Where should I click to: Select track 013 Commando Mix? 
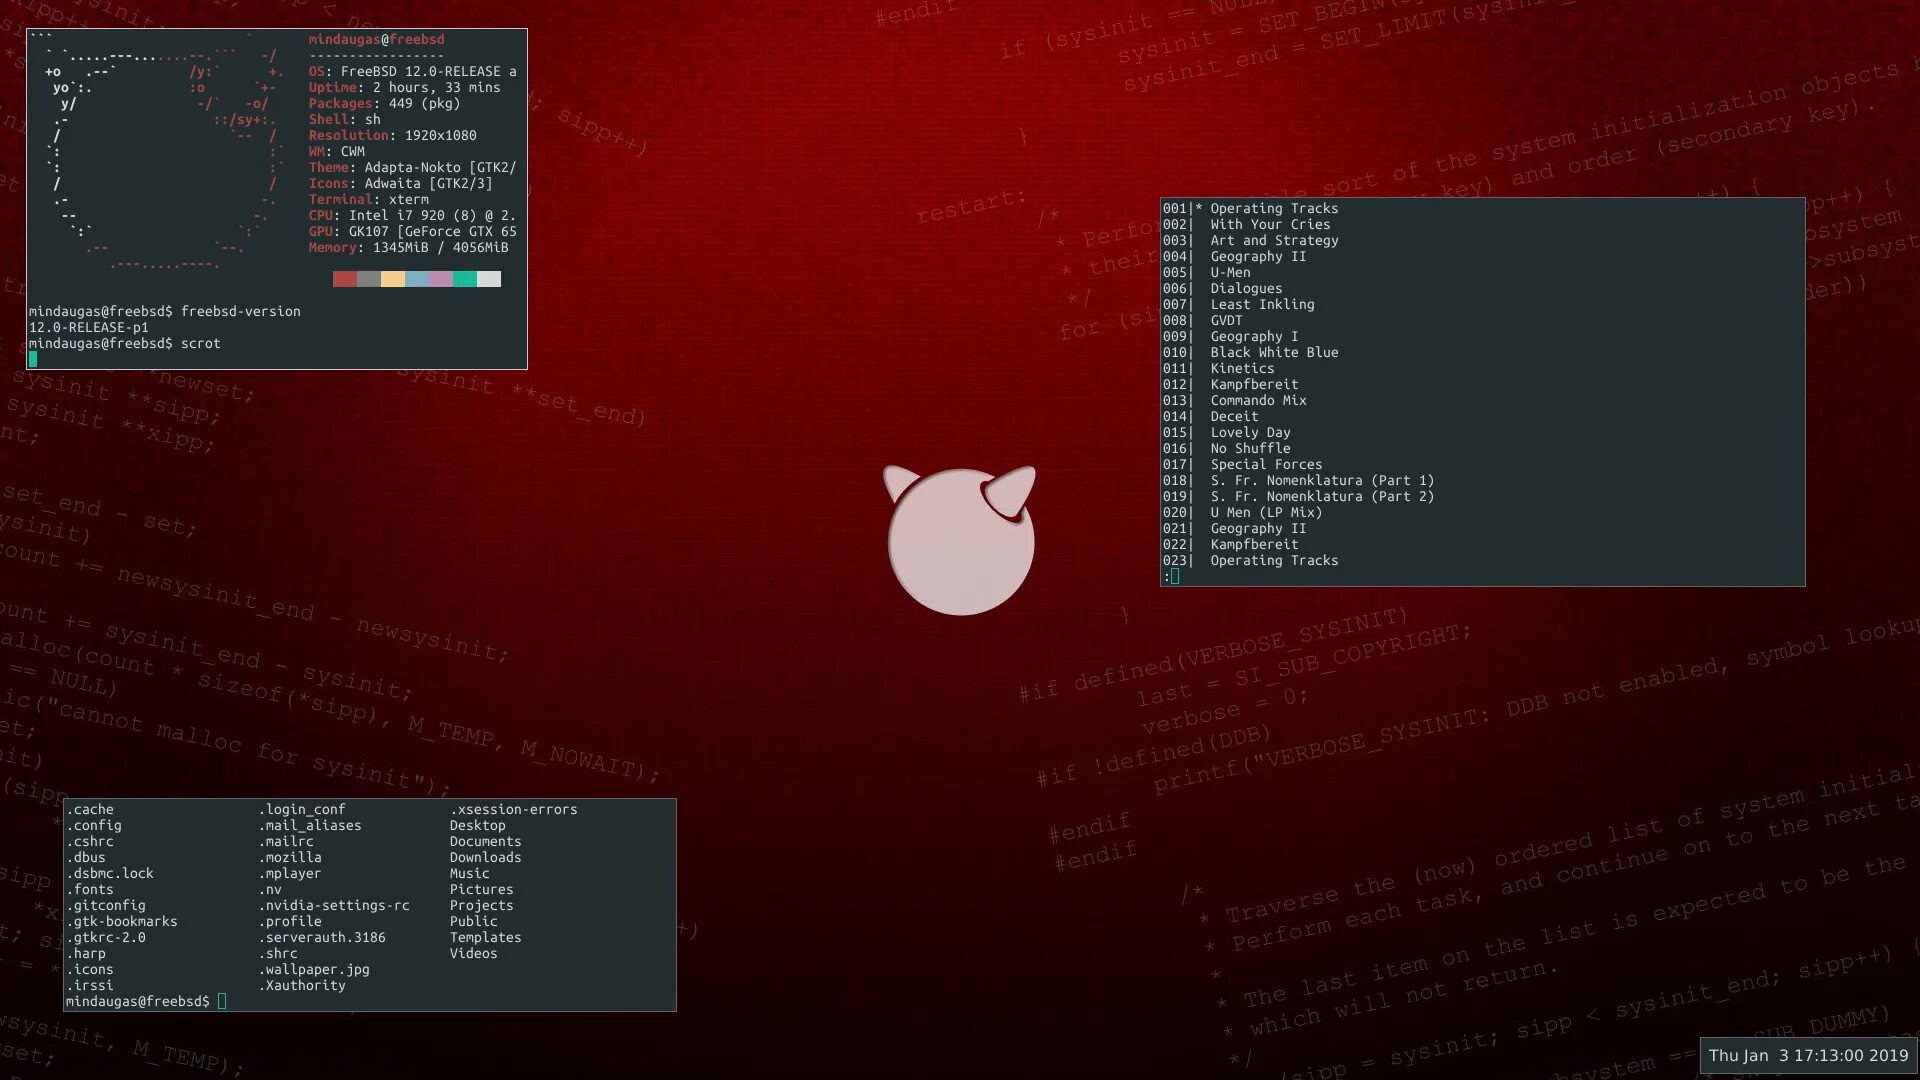coord(1234,401)
